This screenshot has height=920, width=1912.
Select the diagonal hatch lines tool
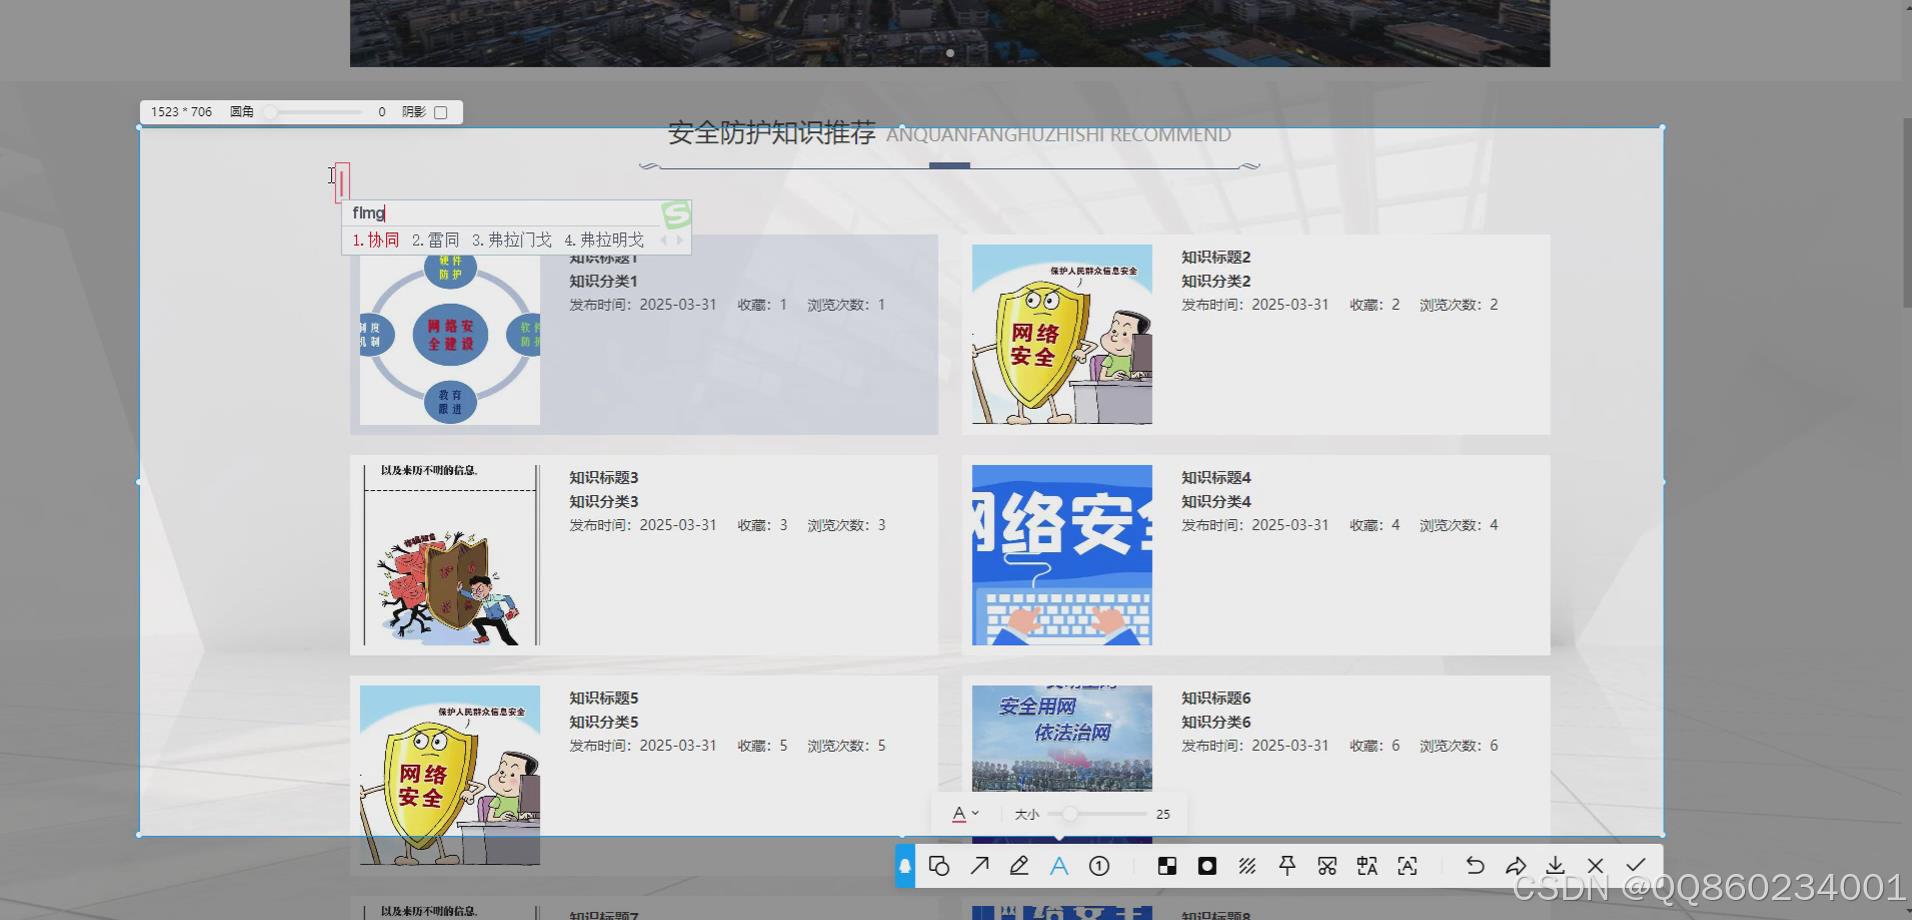(1247, 866)
